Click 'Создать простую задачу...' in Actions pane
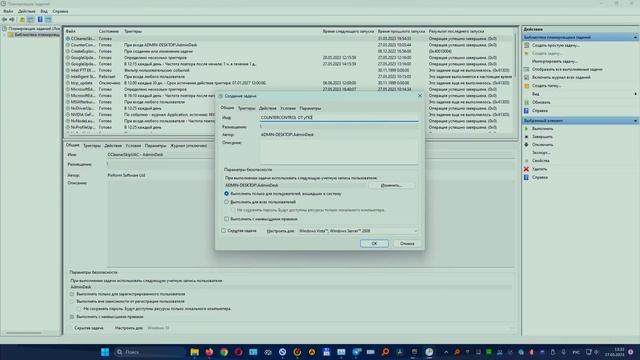Viewport: 640px width, 360px height. tap(556, 45)
